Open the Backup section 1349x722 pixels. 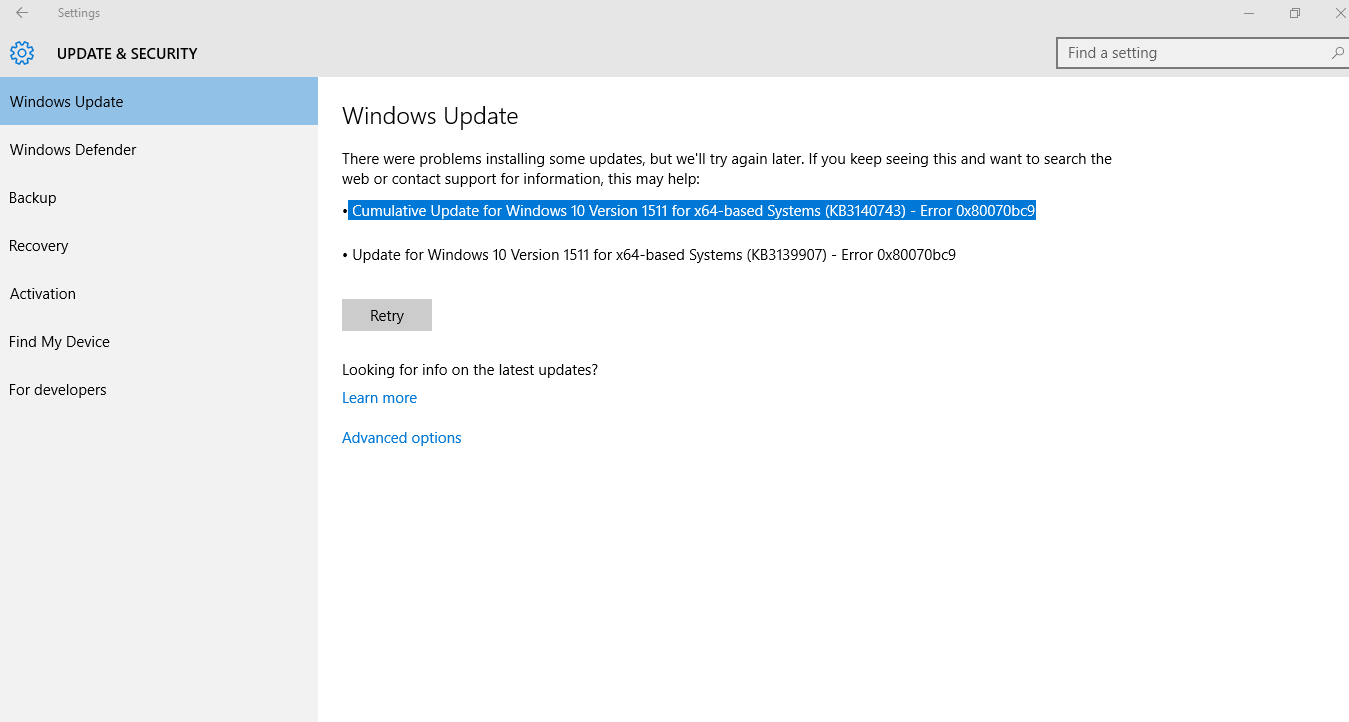159,197
